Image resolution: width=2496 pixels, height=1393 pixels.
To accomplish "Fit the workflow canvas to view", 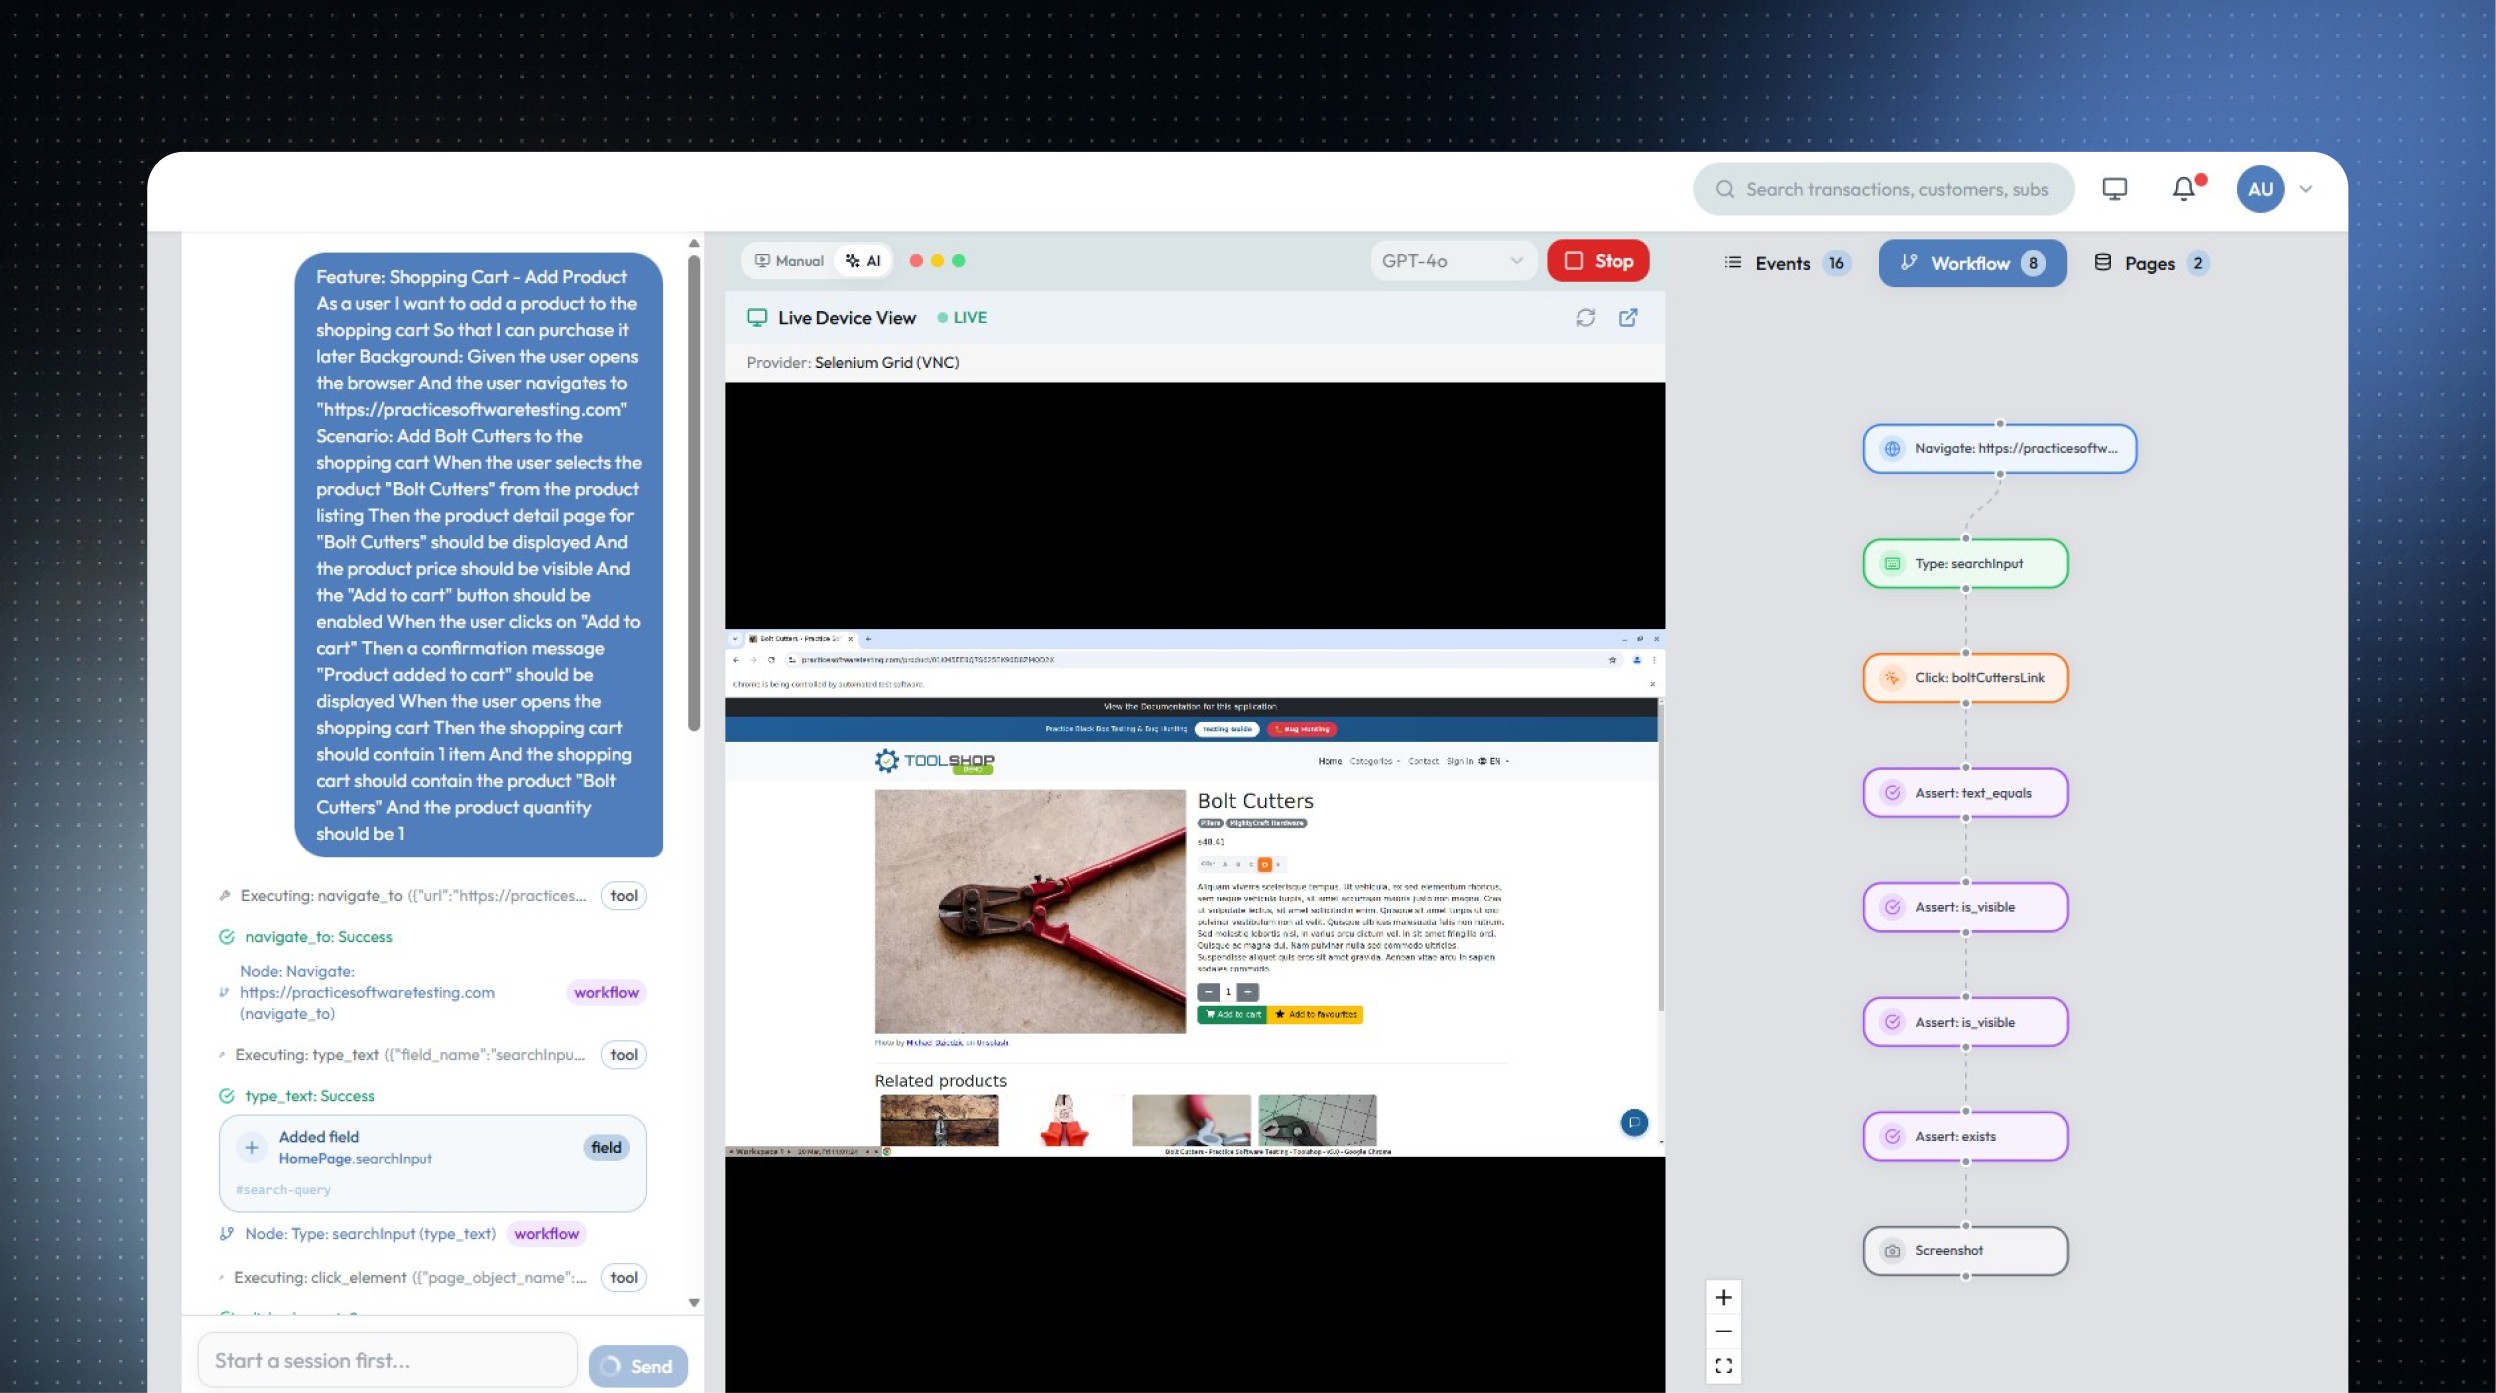I will tap(1723, 1366).
